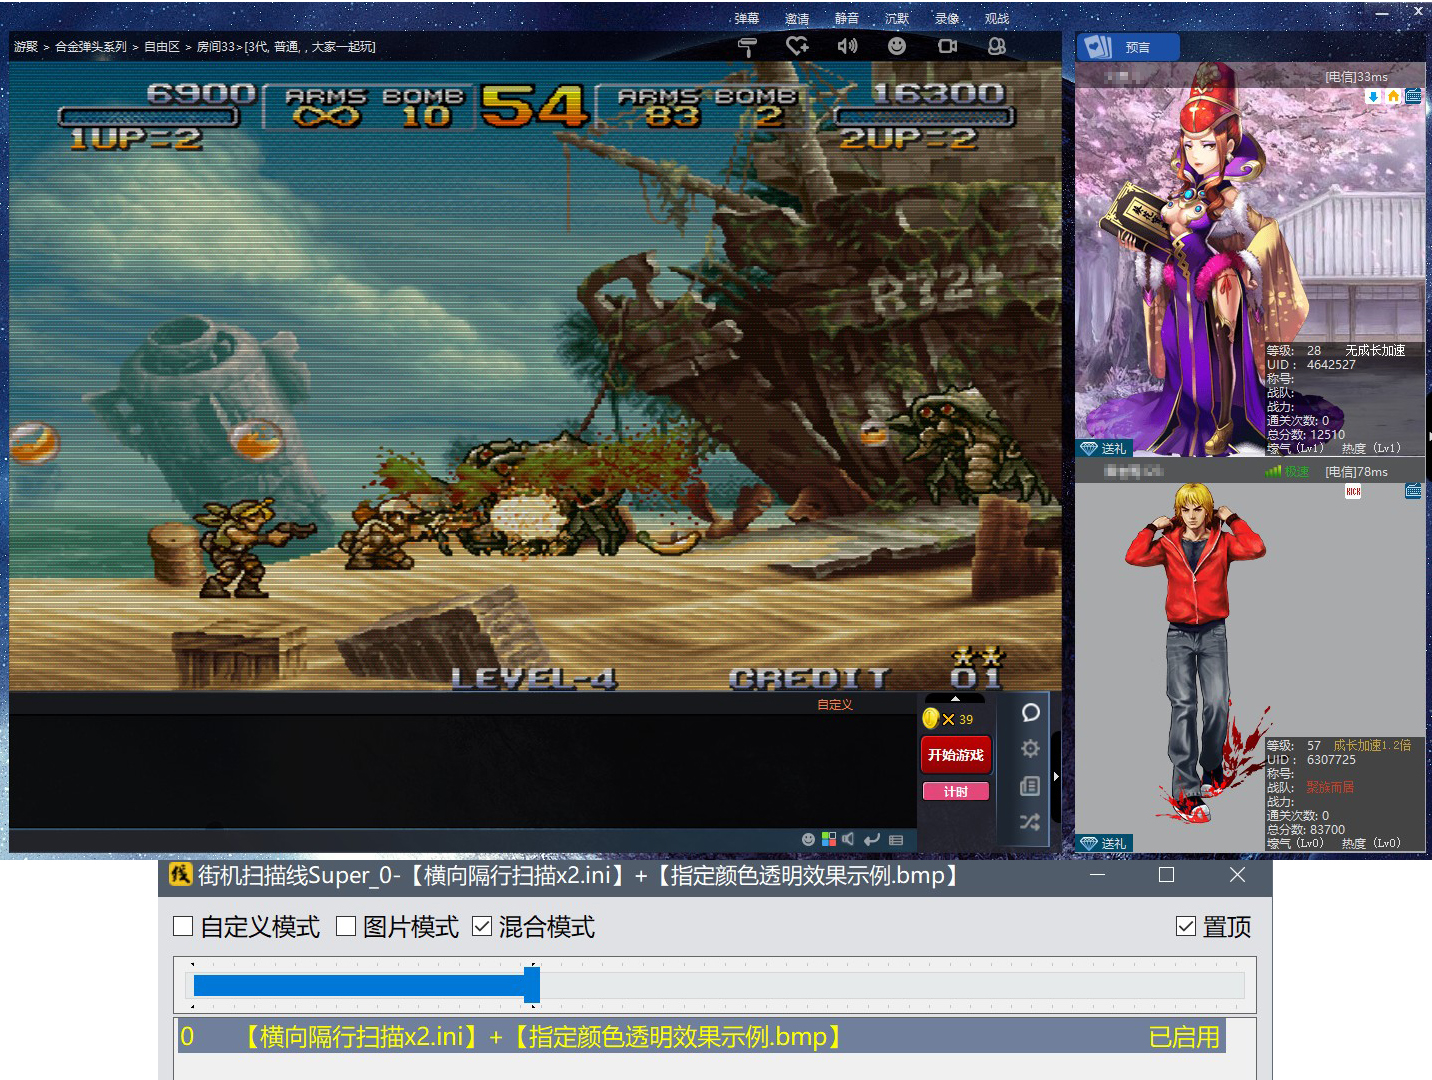
Task: Click the chat bar list icon
Action: click(x=896, y=840)
